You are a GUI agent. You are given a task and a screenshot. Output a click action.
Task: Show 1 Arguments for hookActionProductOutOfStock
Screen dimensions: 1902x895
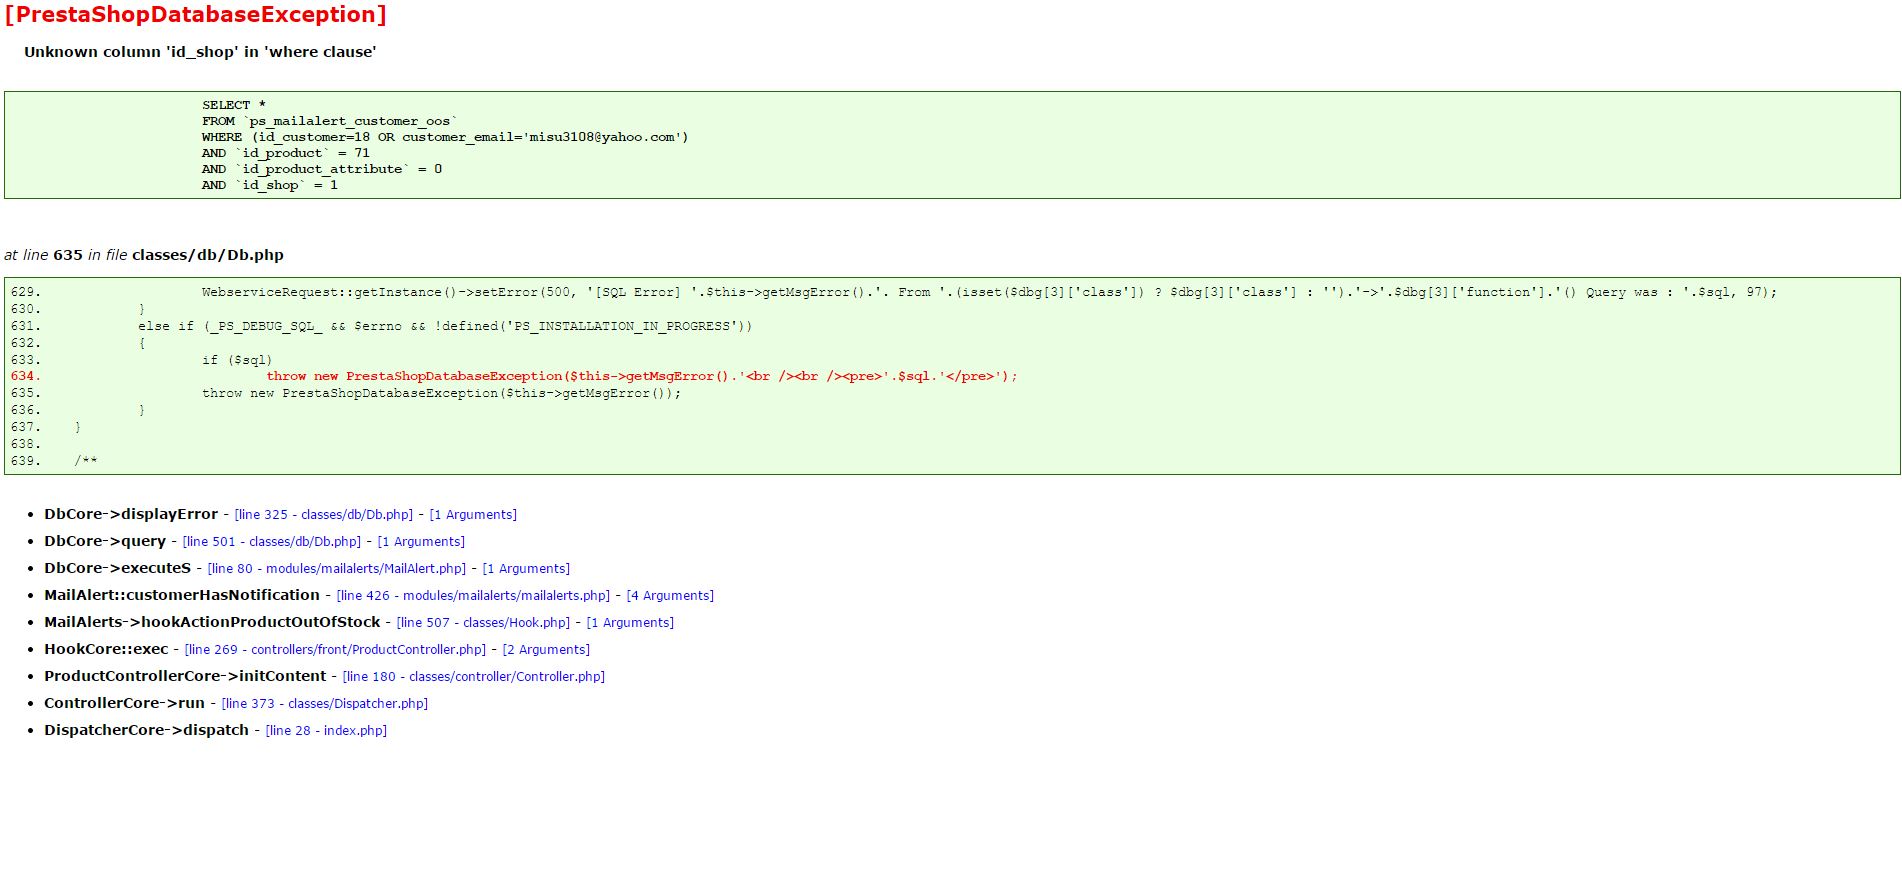630,623
